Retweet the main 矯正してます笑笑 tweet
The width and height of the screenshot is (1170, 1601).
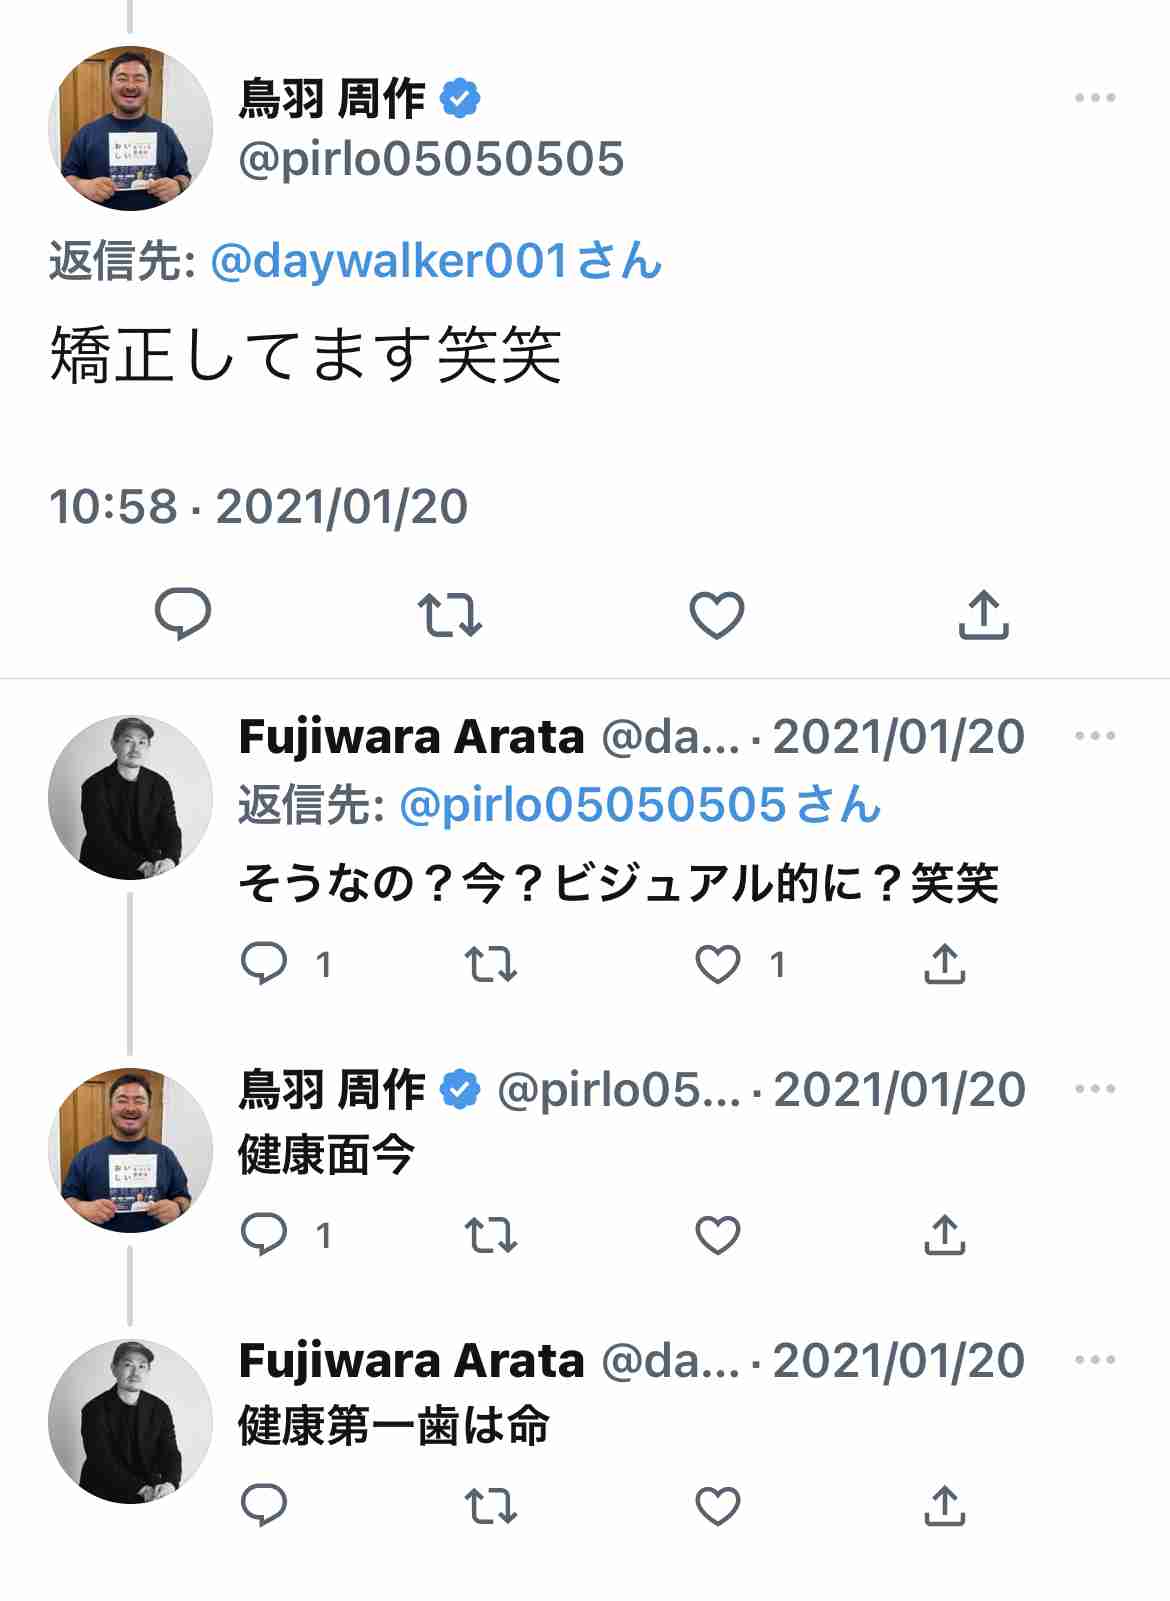pyautogui.click(x=450, y=615)
